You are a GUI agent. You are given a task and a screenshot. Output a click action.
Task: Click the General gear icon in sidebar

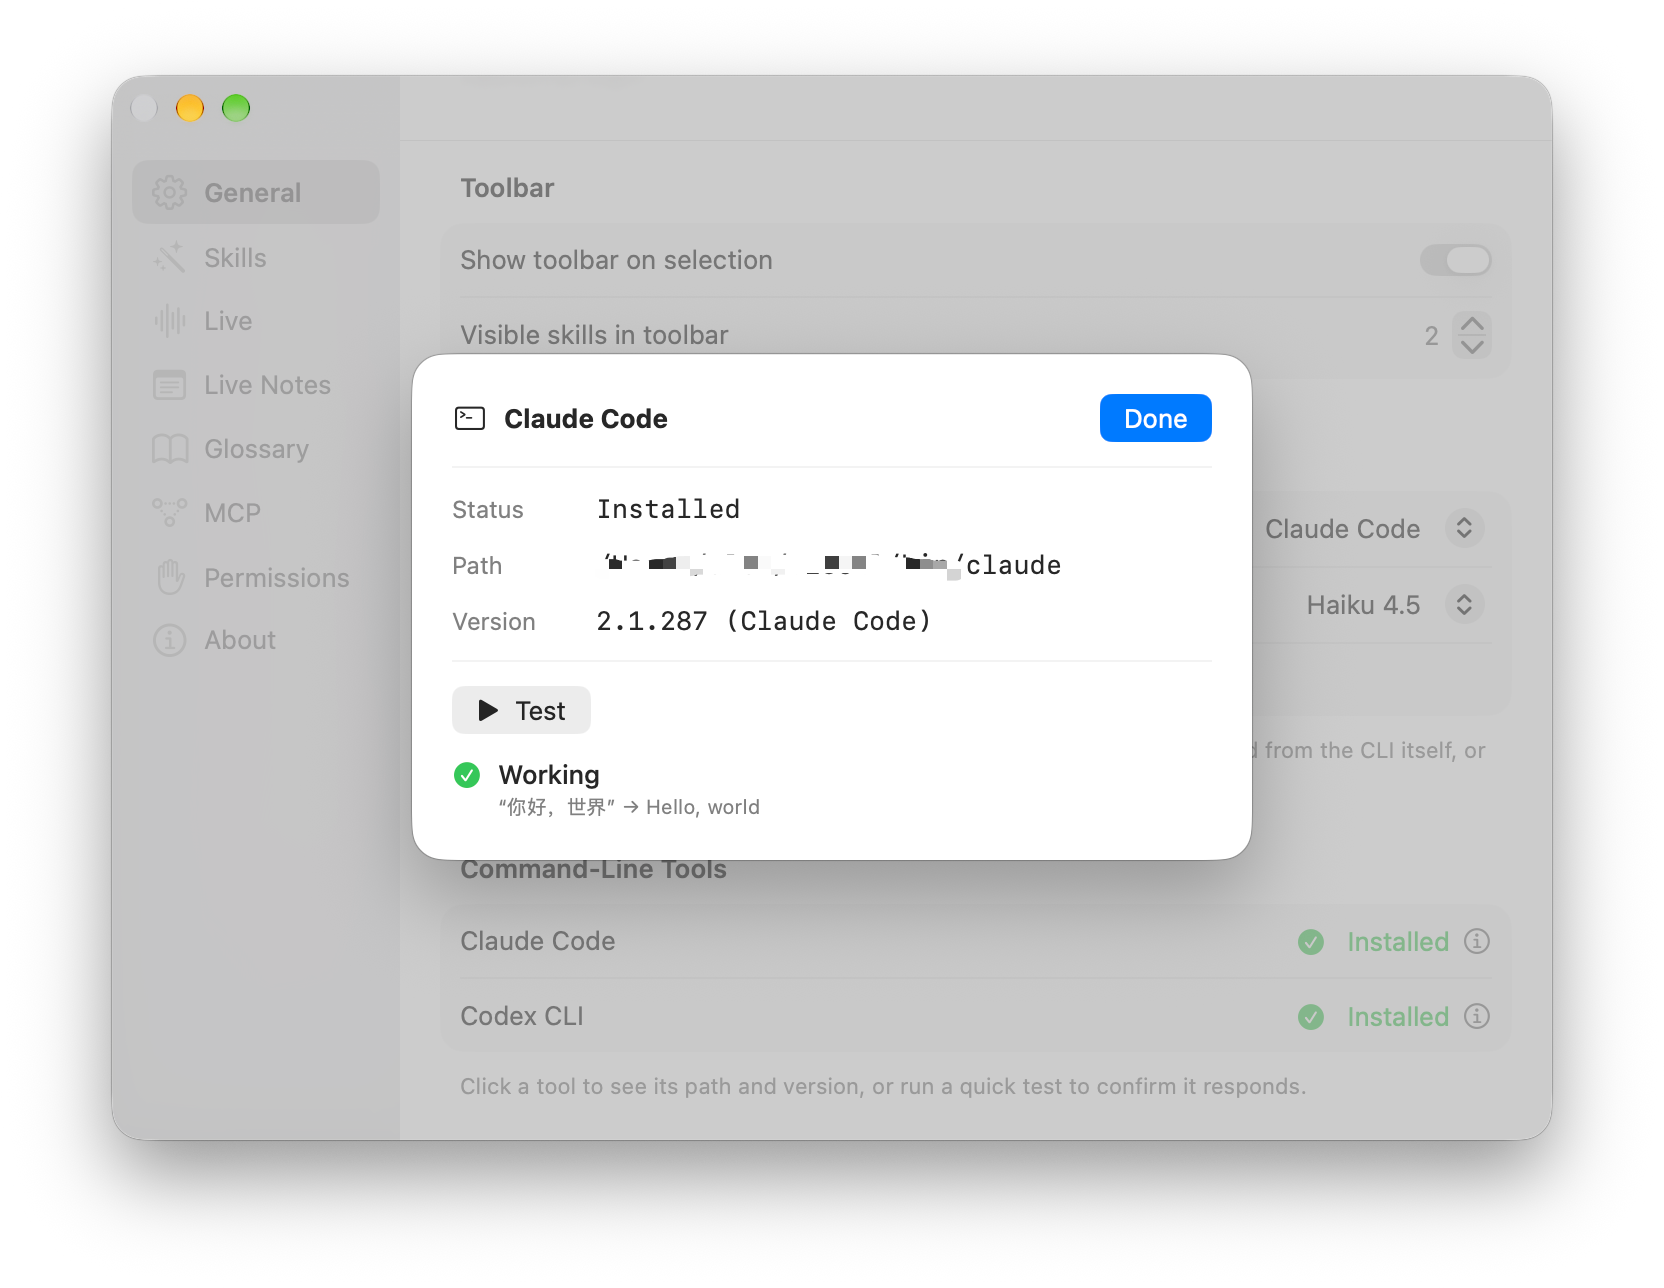pyautogui.click(x=170, y=192)
